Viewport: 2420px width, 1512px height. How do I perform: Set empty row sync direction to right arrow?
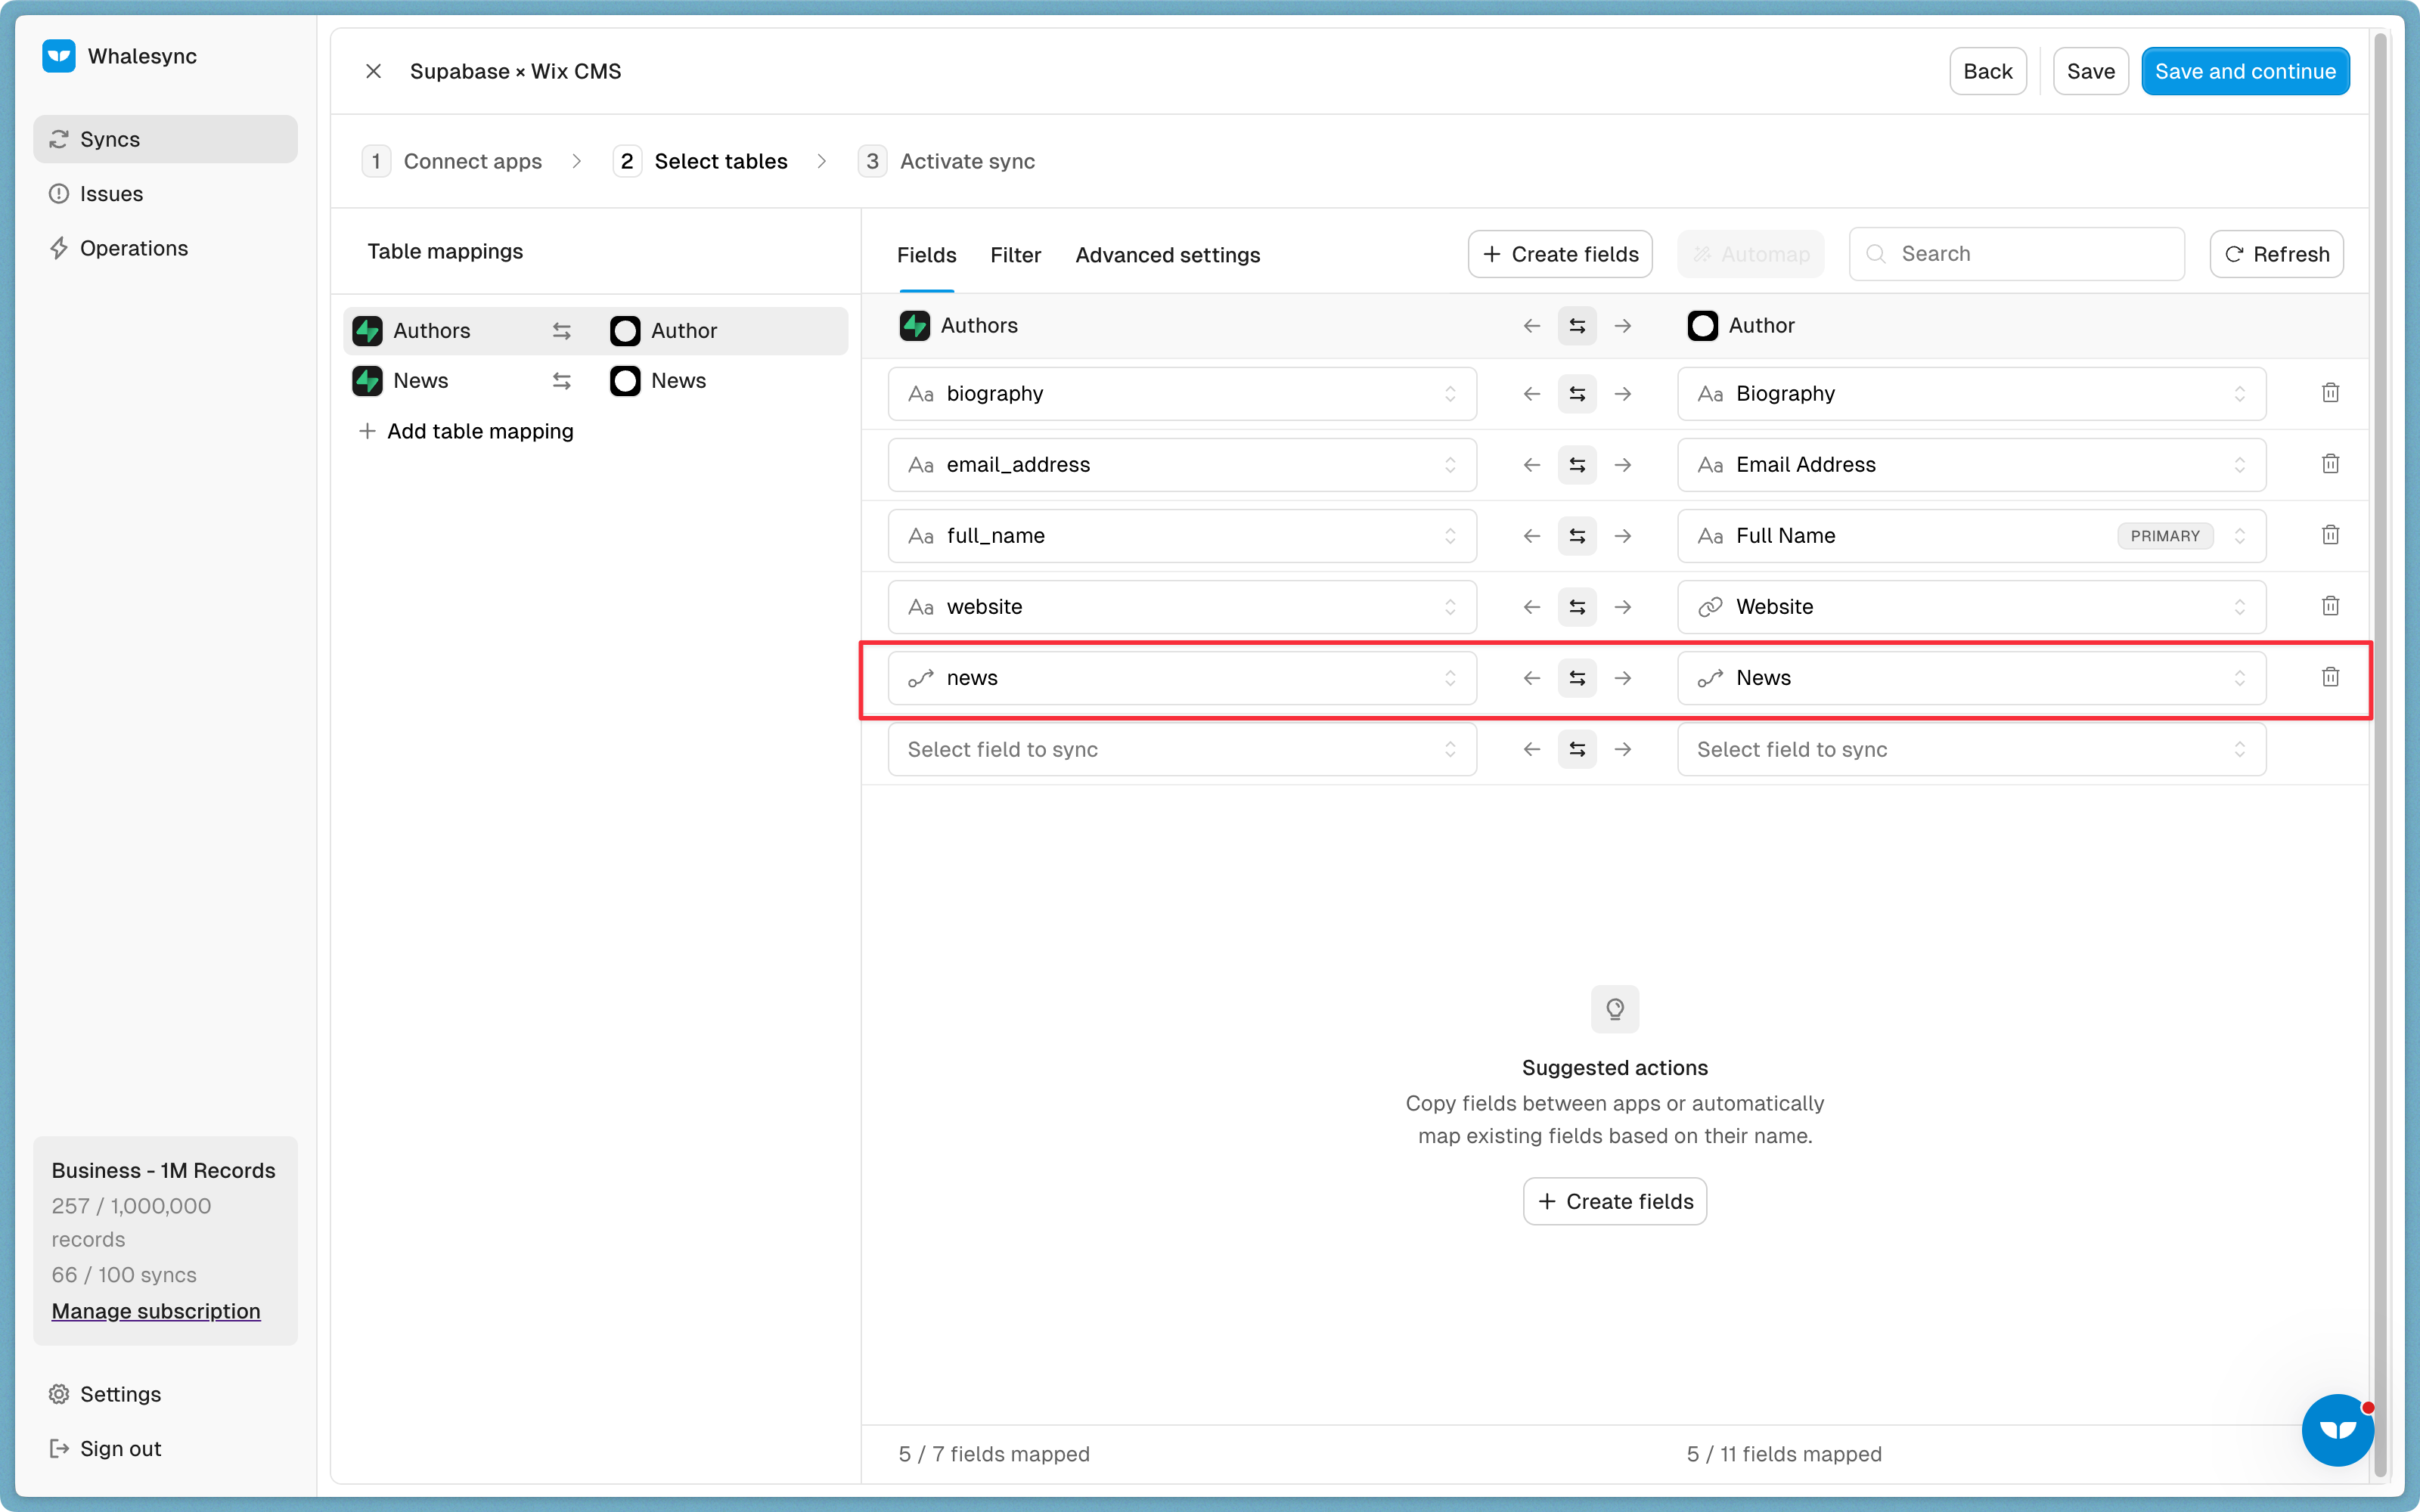[x=1623, y=749]
